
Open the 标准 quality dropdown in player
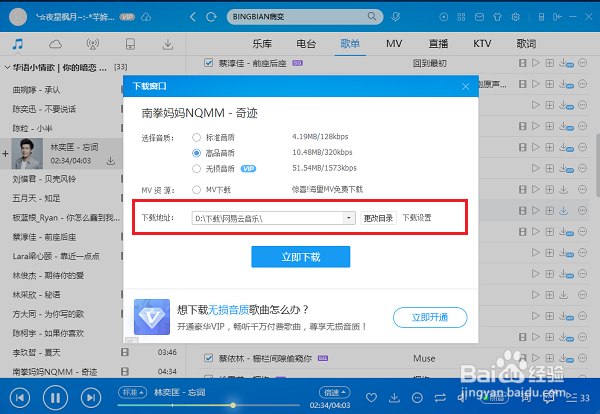coord(132,392)
